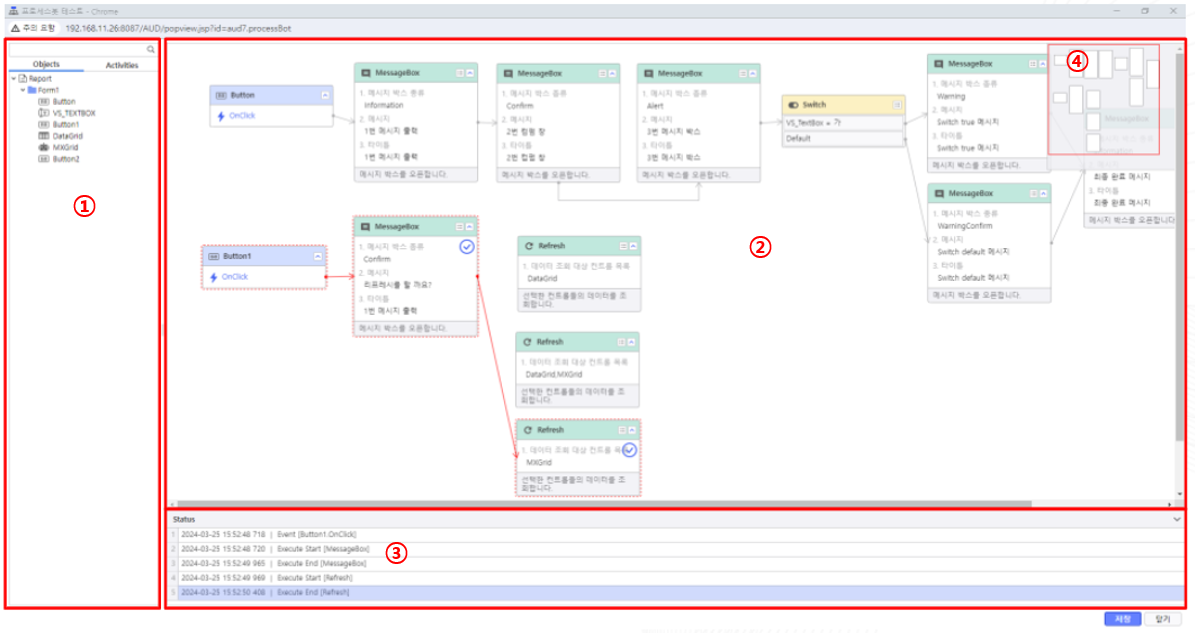Collapse the WarningConfirm MessageBox node
The height and width of the screenshot is (637, 1195).
click(1043, 194)
